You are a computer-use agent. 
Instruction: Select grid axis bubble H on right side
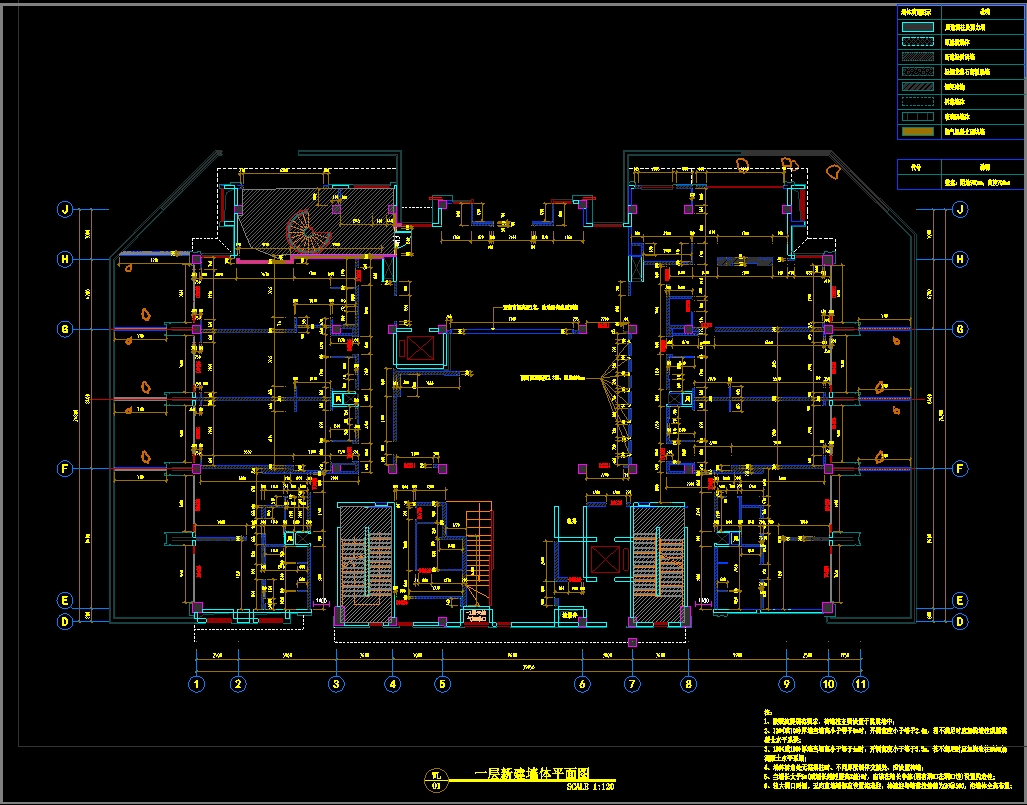pos(960,259)
